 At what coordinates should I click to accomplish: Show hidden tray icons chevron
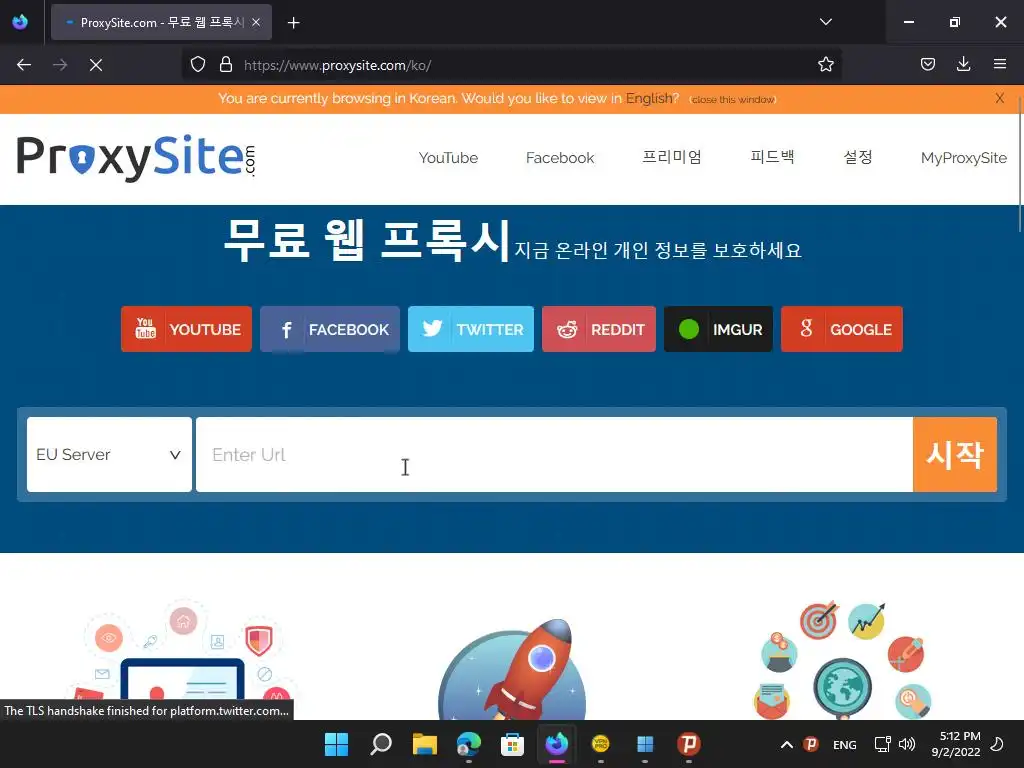(x=786, y=744)
